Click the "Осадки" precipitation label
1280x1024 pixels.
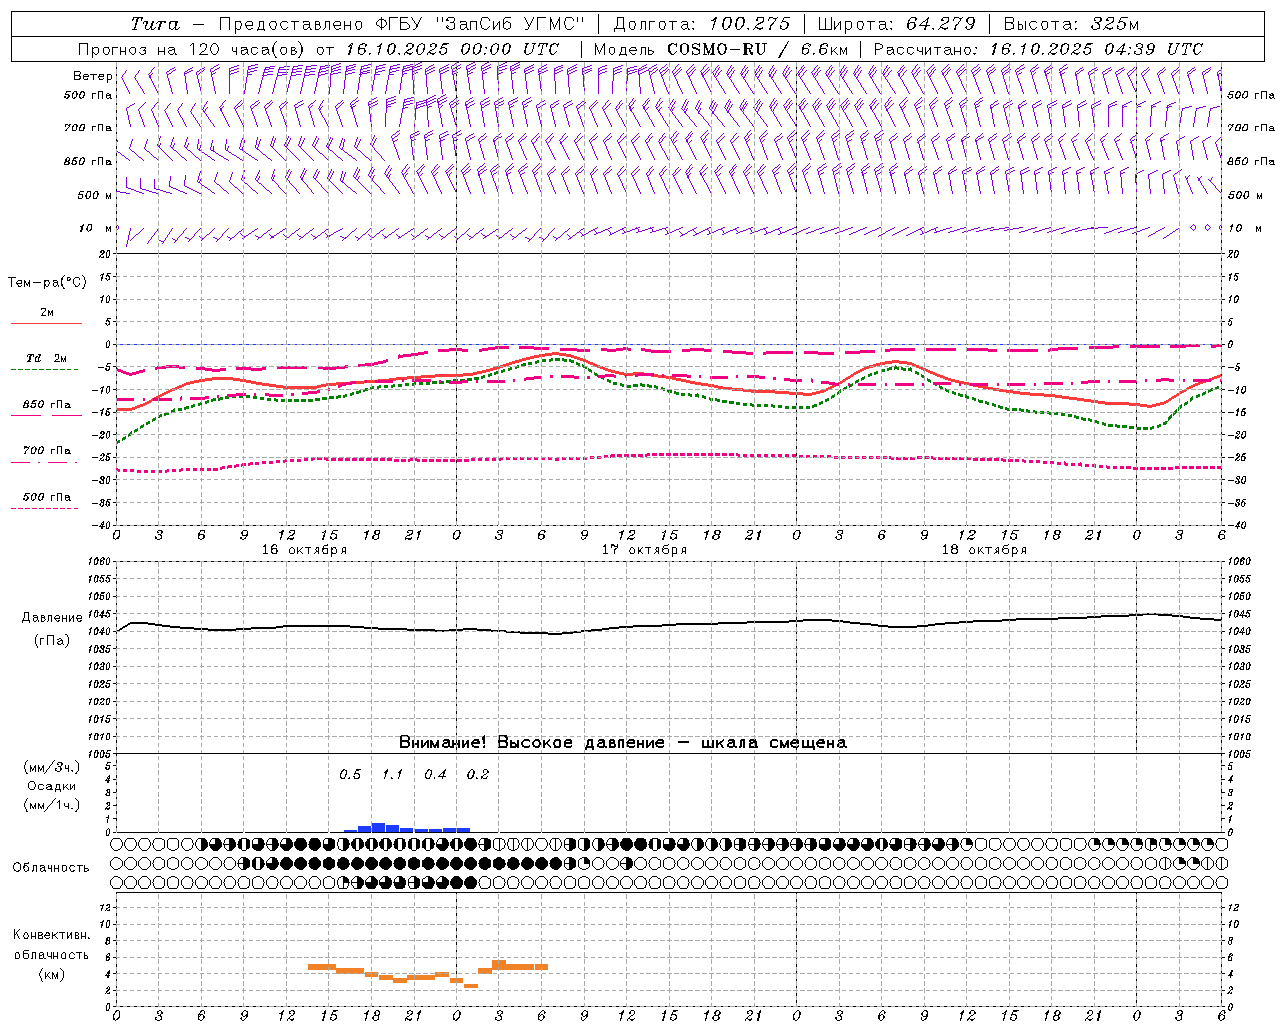click(x=51, y=786)
